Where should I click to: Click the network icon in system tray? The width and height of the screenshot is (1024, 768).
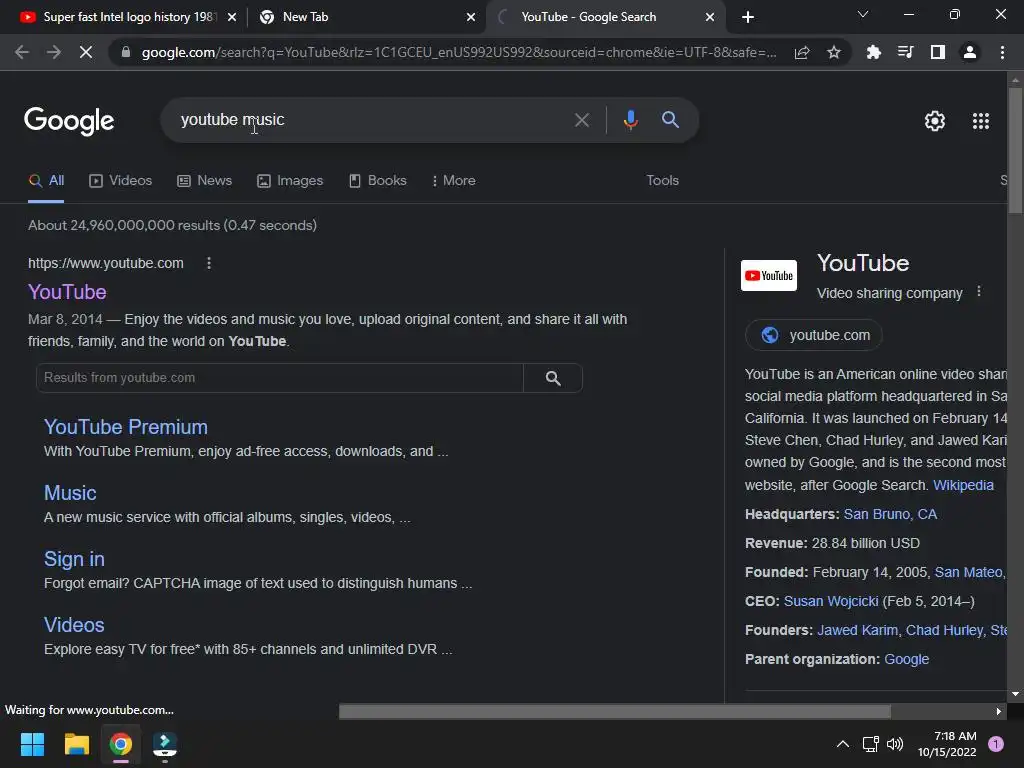[870, 744]
